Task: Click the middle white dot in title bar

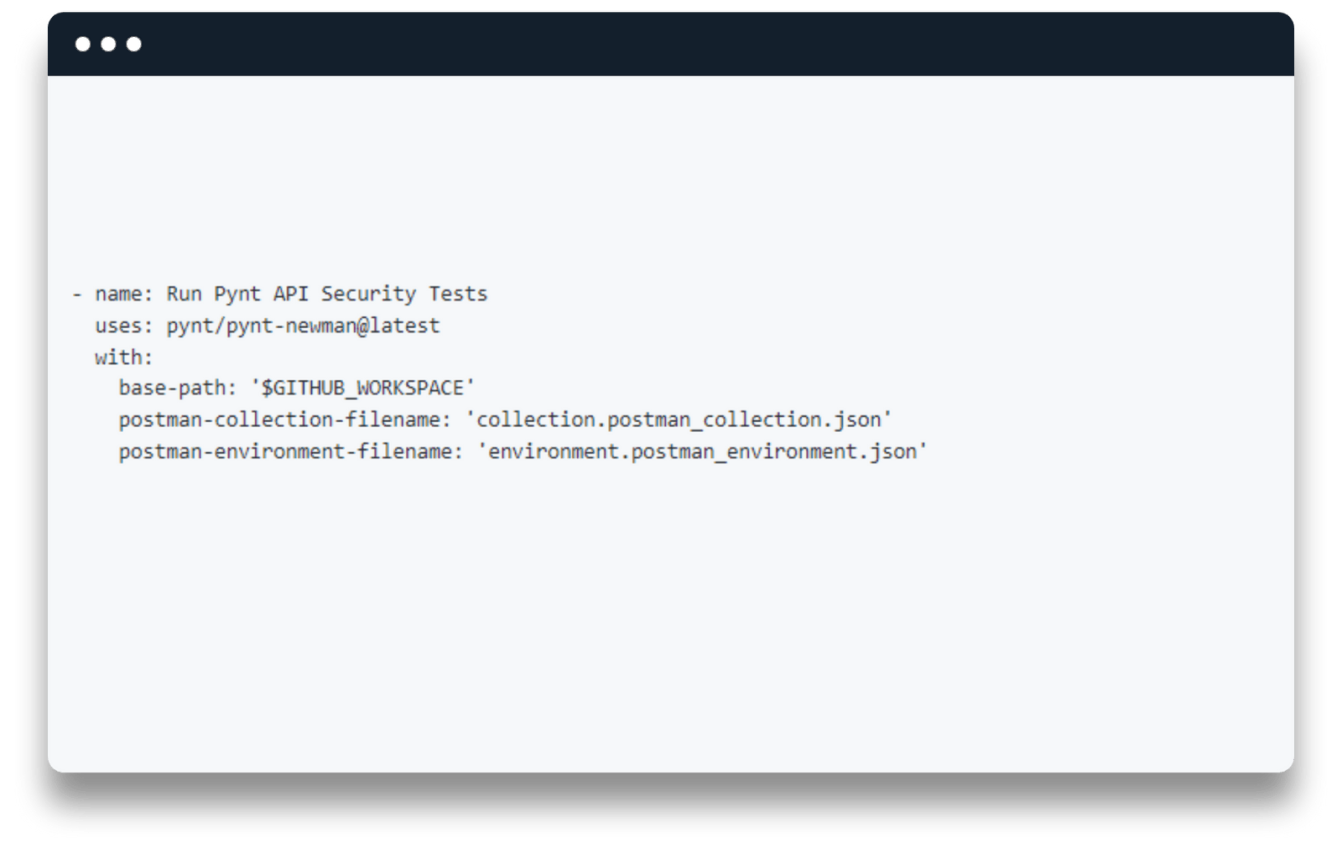Action: click(108, 44)
